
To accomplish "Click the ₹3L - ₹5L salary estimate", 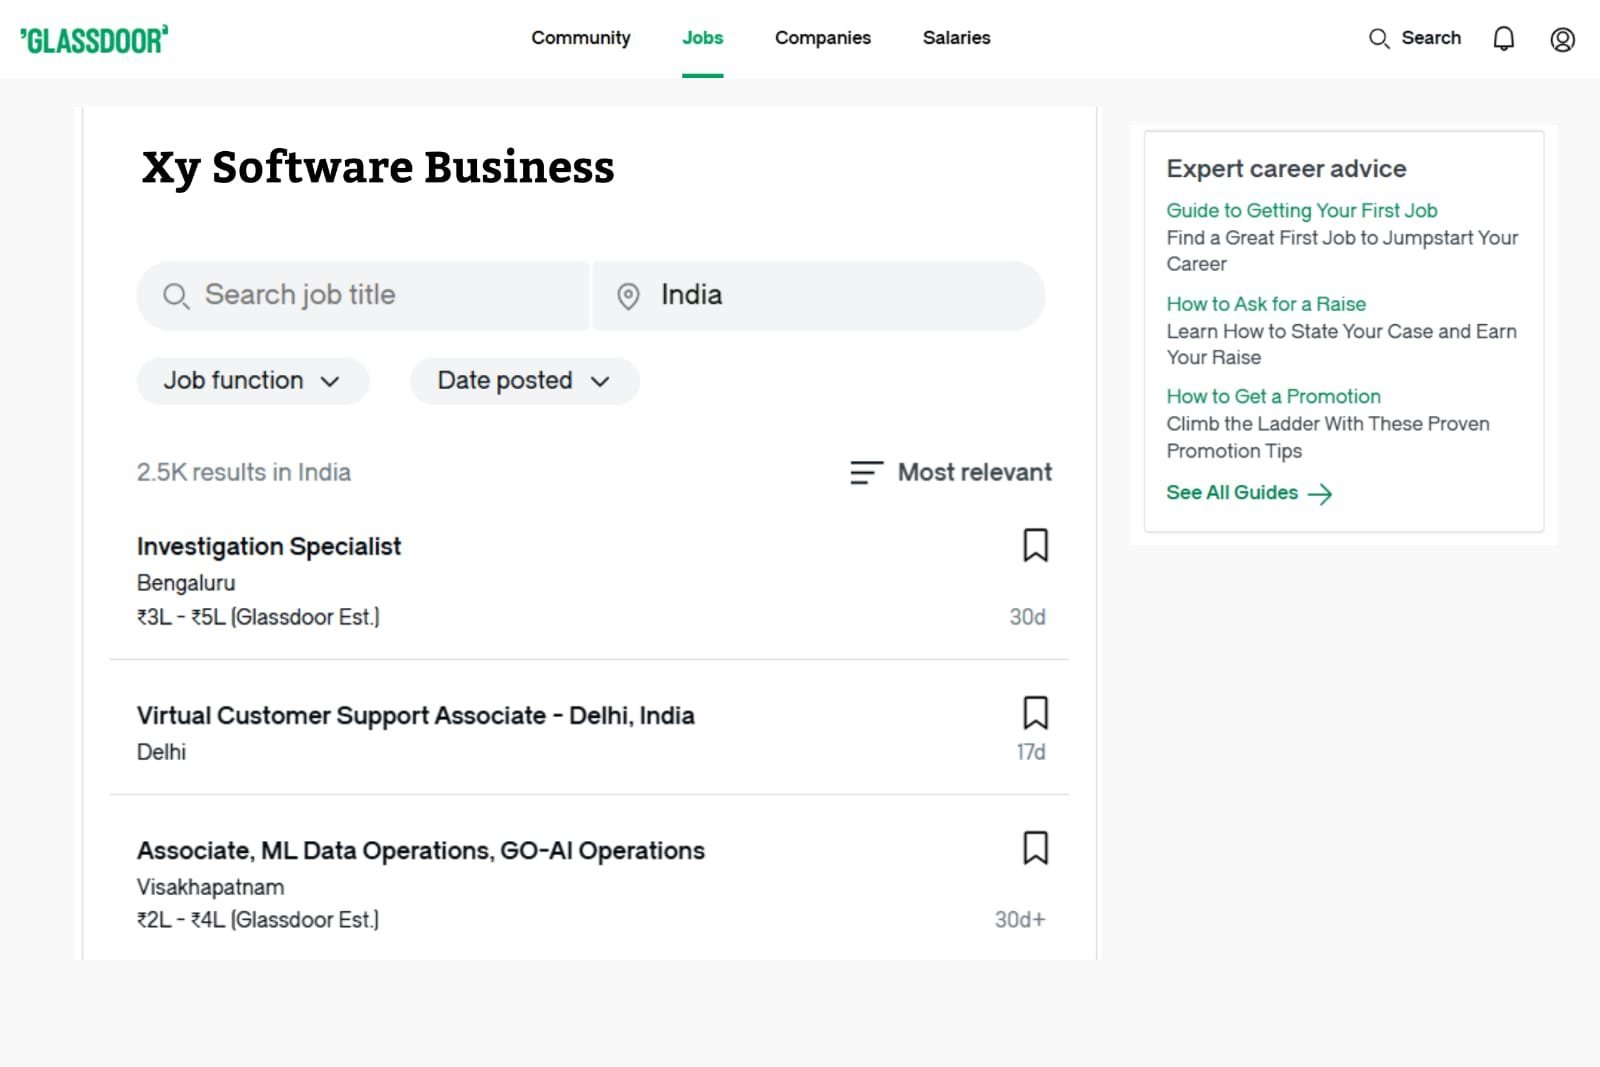I will 258,617.
